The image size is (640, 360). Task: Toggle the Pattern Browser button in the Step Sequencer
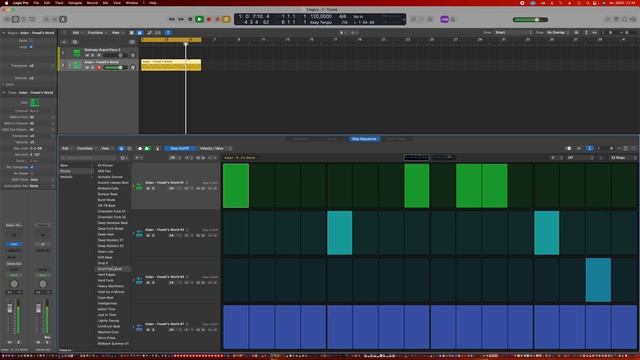click(x=121, y=148)
